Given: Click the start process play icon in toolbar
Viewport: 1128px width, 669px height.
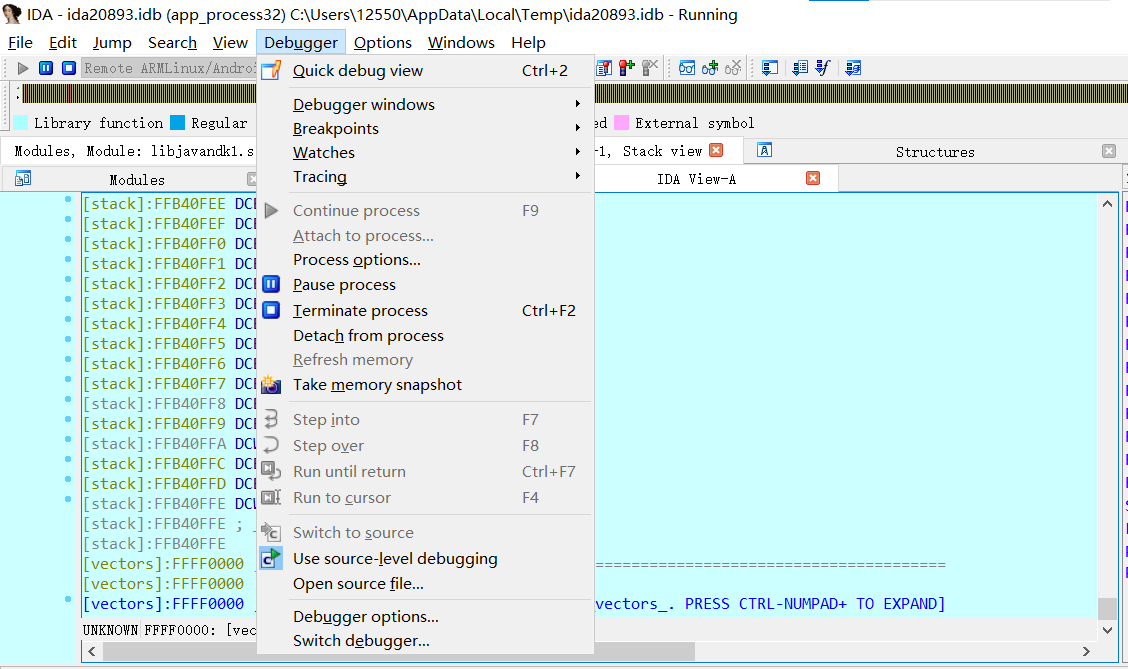Looking at the screenshot, I should tap(23, 68).
